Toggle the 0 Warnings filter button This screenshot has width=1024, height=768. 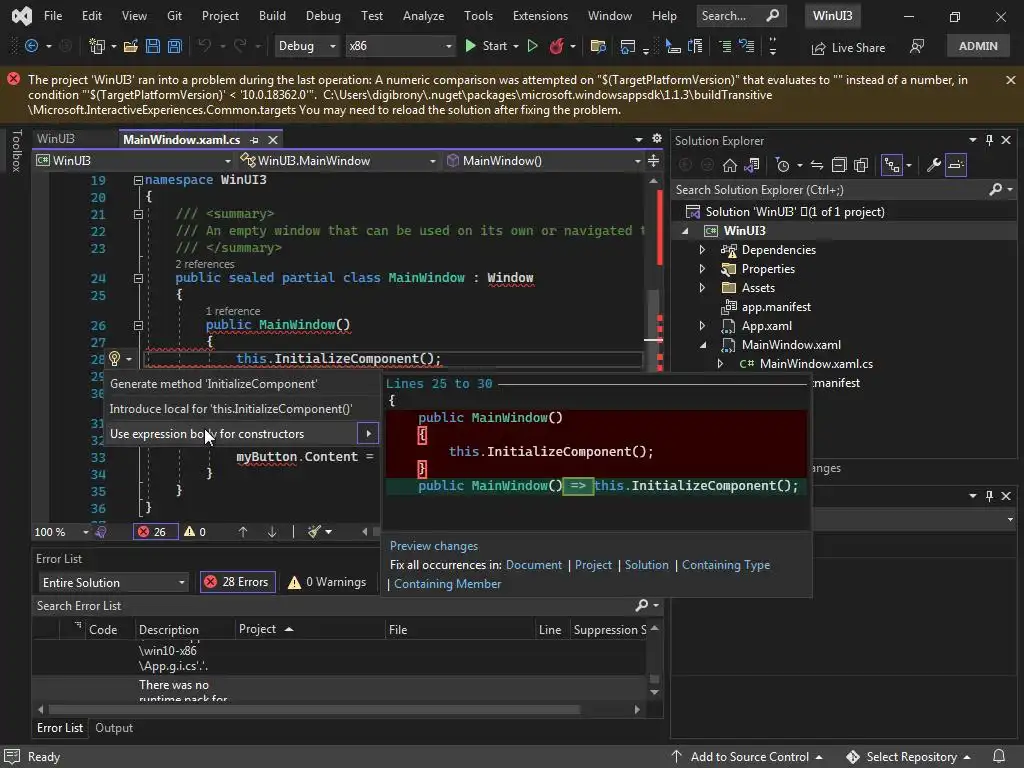[x=327, y=582]
